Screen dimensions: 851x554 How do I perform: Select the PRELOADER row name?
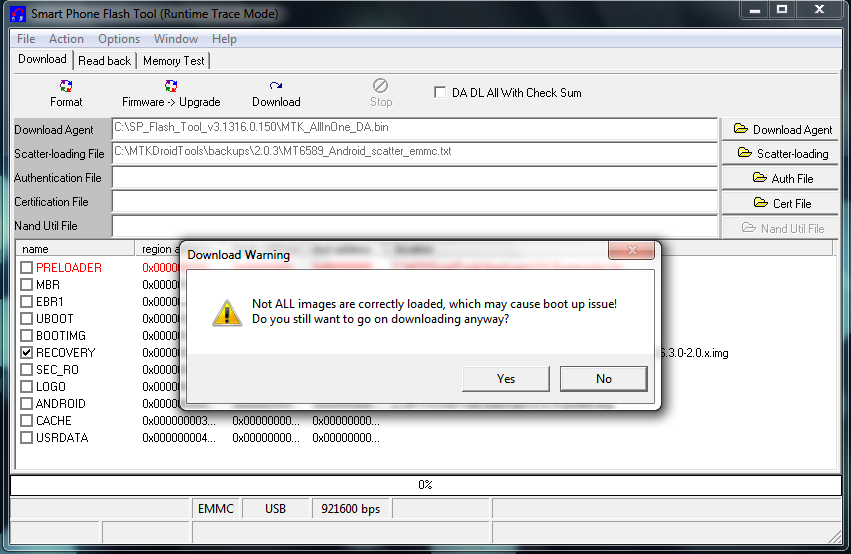coord(68,268)
